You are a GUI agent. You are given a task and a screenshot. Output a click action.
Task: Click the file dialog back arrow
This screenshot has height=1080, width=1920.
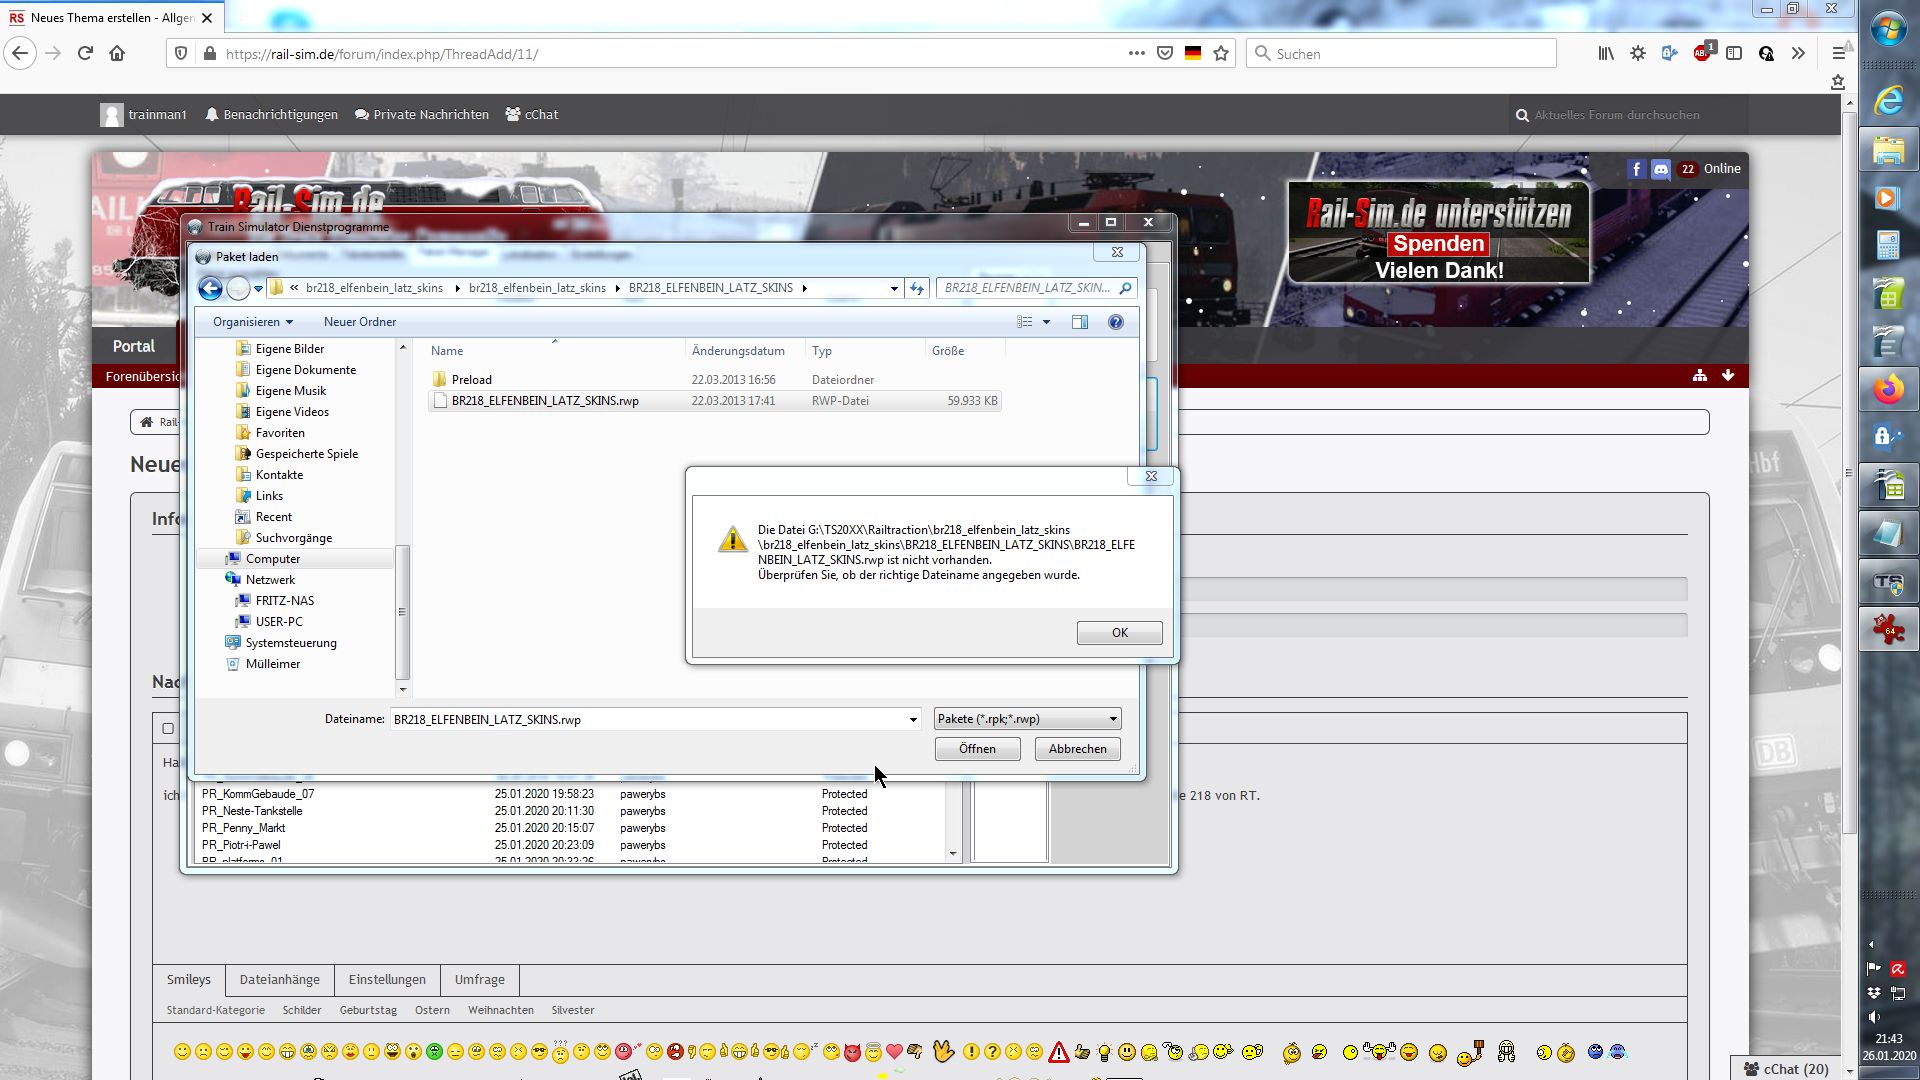tap(210, 289)
